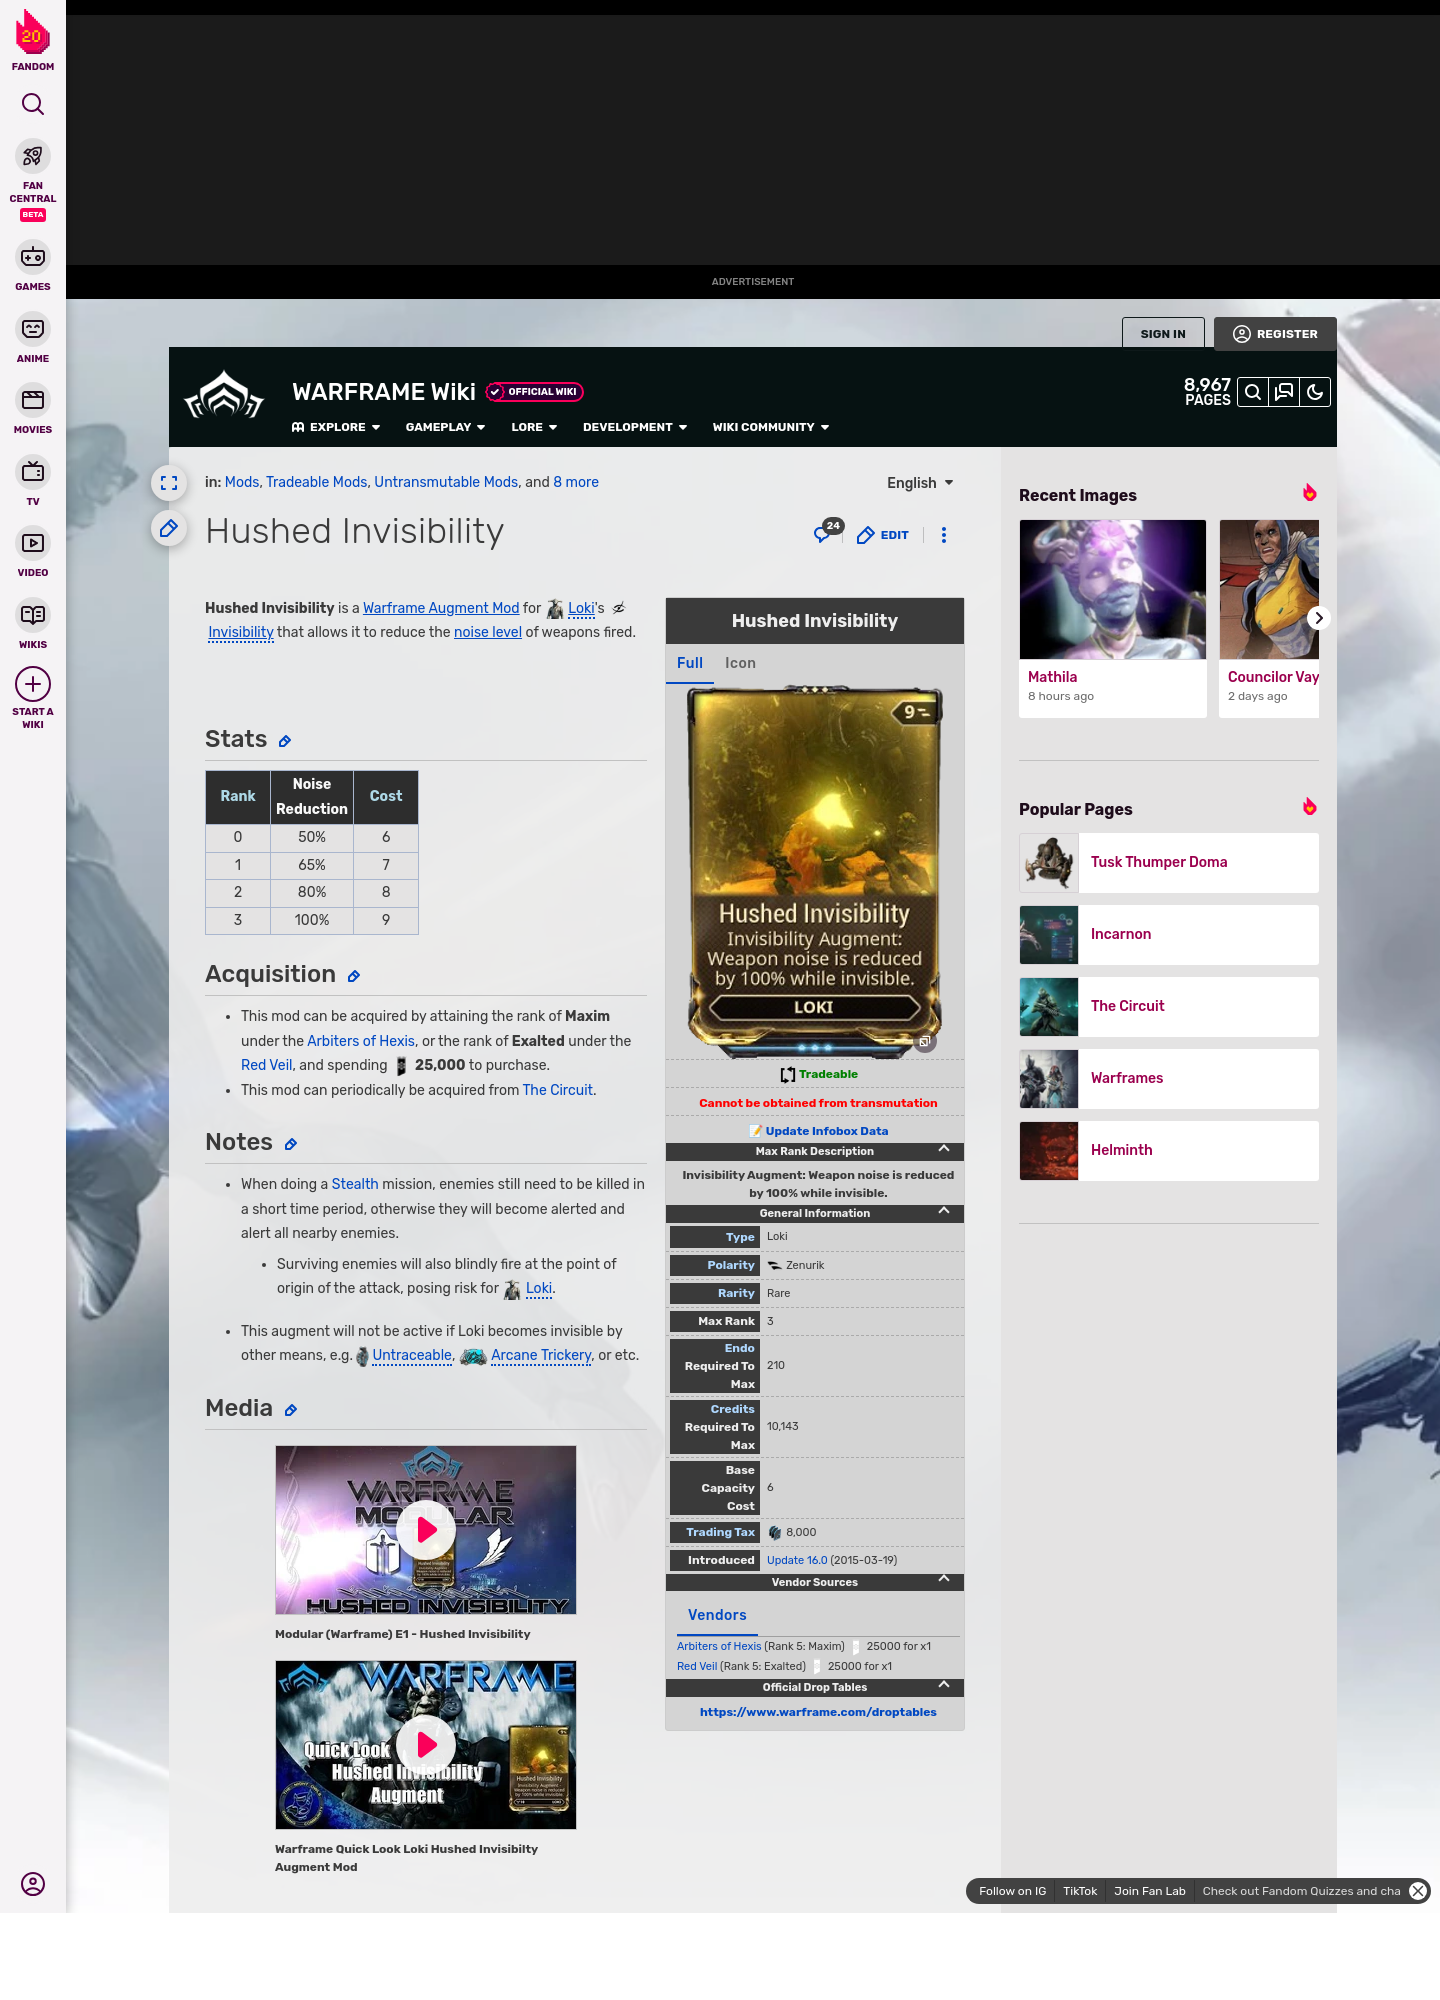The width and height of the screenshot is (1440, 2000).
Task: Open the Tusk Thumper Doma popular page
Action: [x=1169, y=863]
